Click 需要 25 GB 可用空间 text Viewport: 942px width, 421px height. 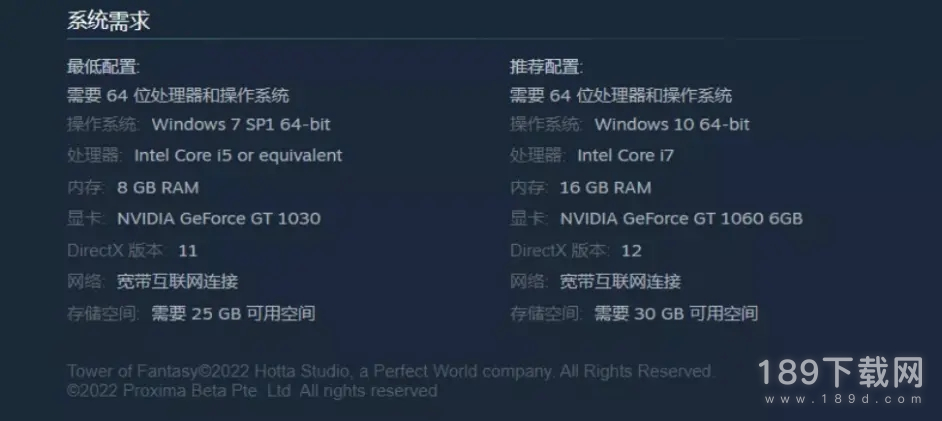[x=234, y=313]
